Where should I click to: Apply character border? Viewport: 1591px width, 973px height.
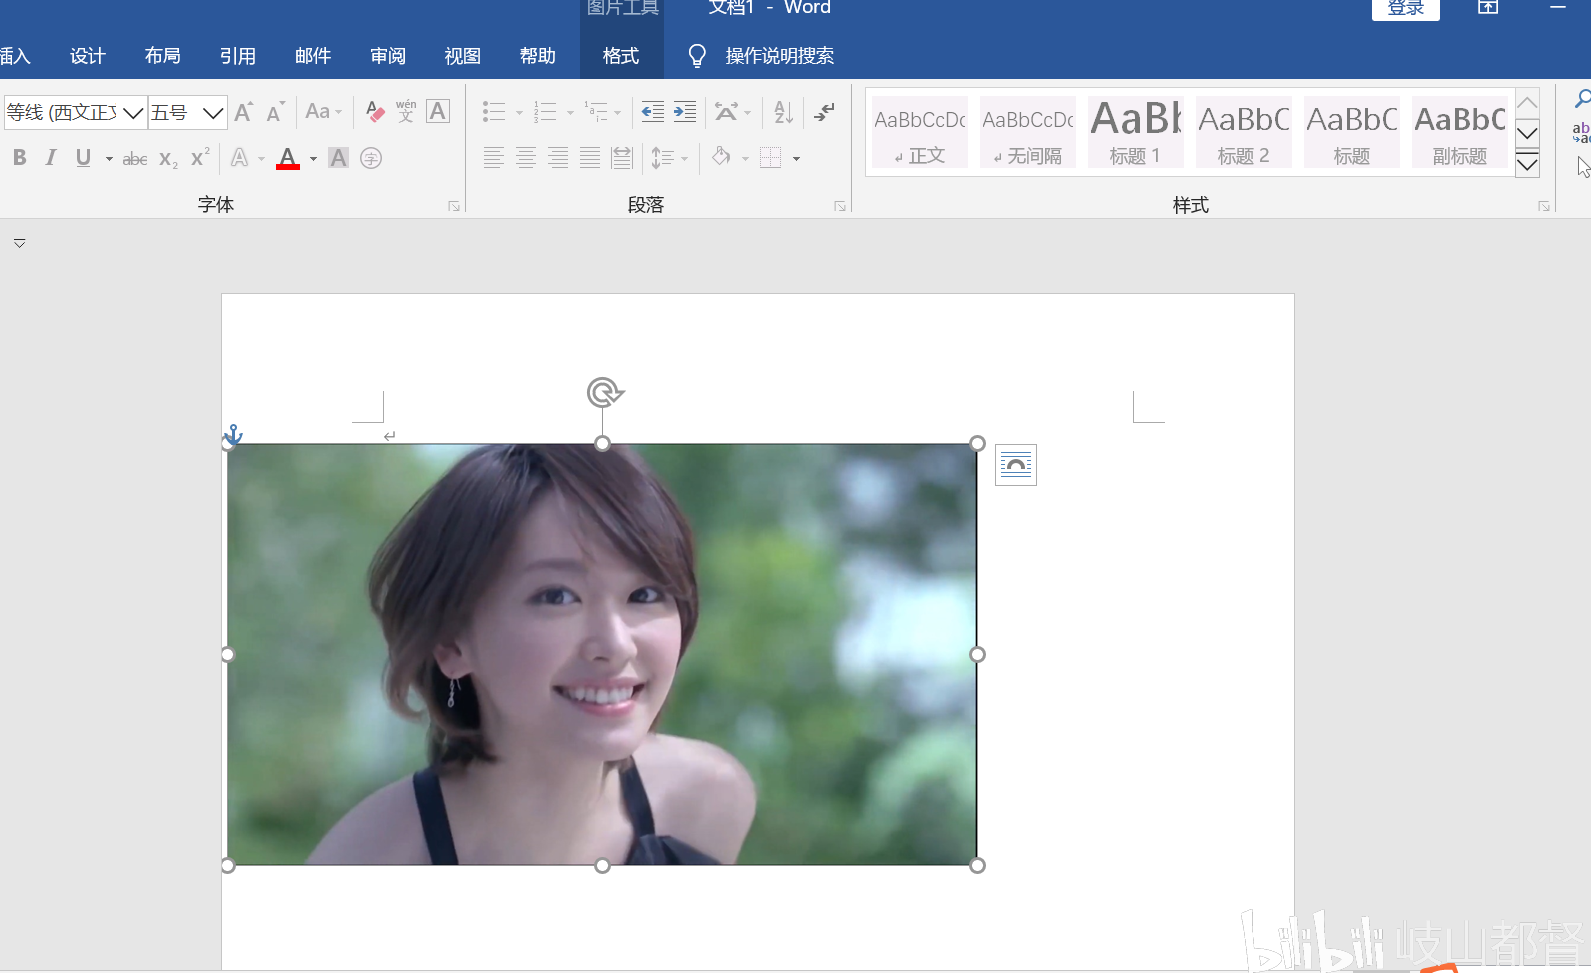tap(438, 111)
